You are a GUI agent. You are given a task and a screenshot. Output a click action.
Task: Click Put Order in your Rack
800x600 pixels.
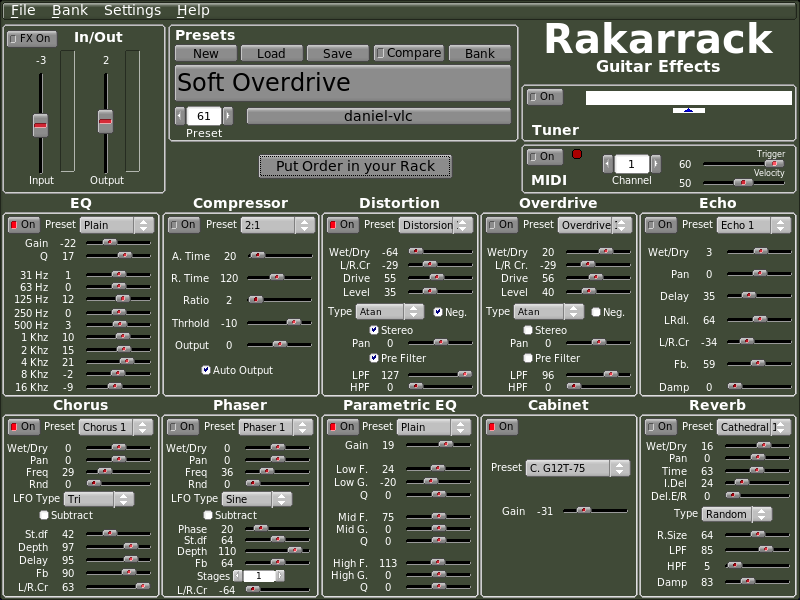(355, 166)
